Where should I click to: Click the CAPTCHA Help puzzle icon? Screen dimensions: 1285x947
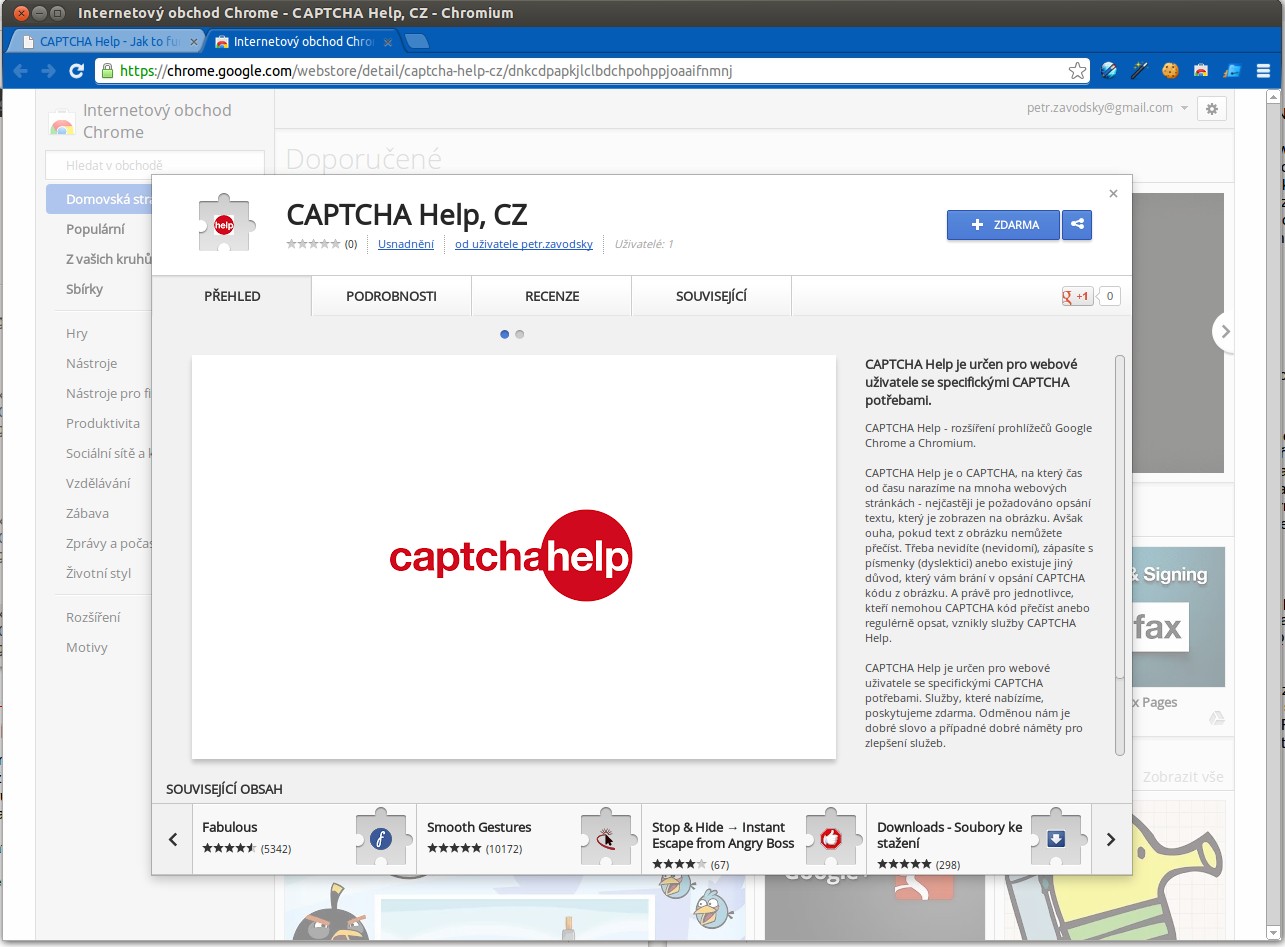(x=224, y=224)
